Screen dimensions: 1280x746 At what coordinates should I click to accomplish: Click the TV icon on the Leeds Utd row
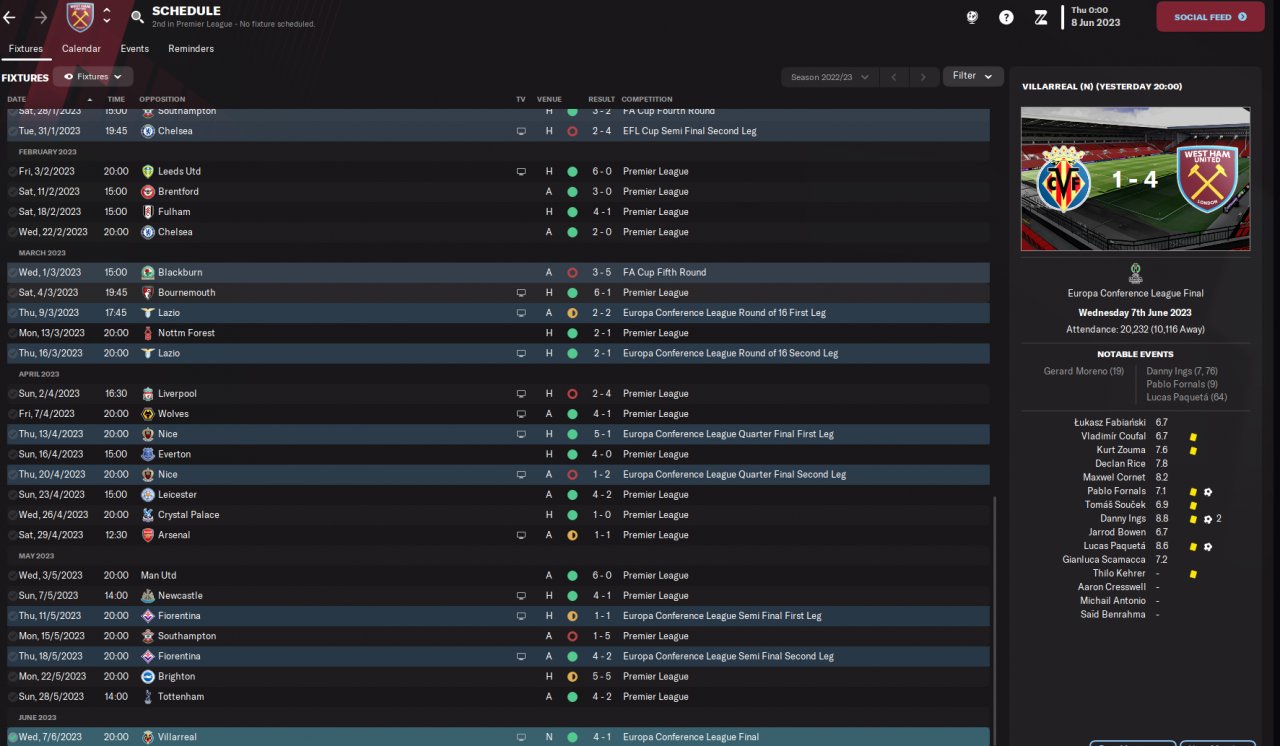[520, 171]
